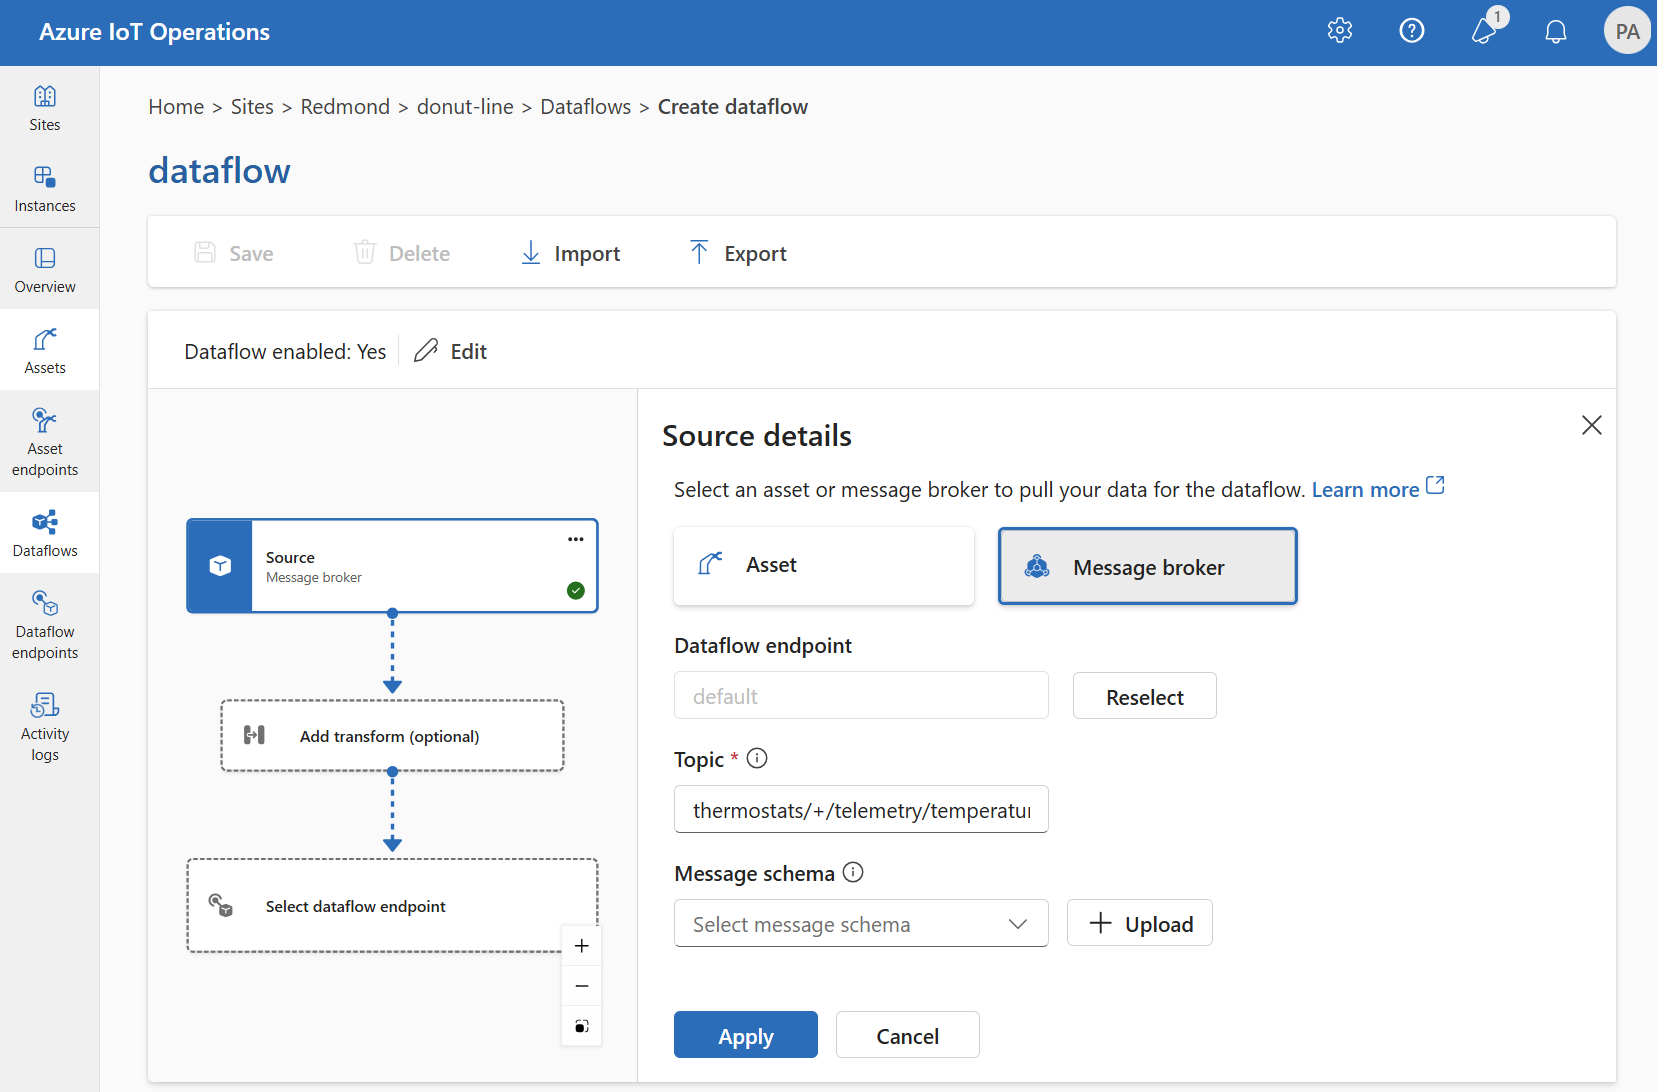Choose Asset as the source type
The width and height of the screenshot is (1657, 1092).
[x=824, y=565]
